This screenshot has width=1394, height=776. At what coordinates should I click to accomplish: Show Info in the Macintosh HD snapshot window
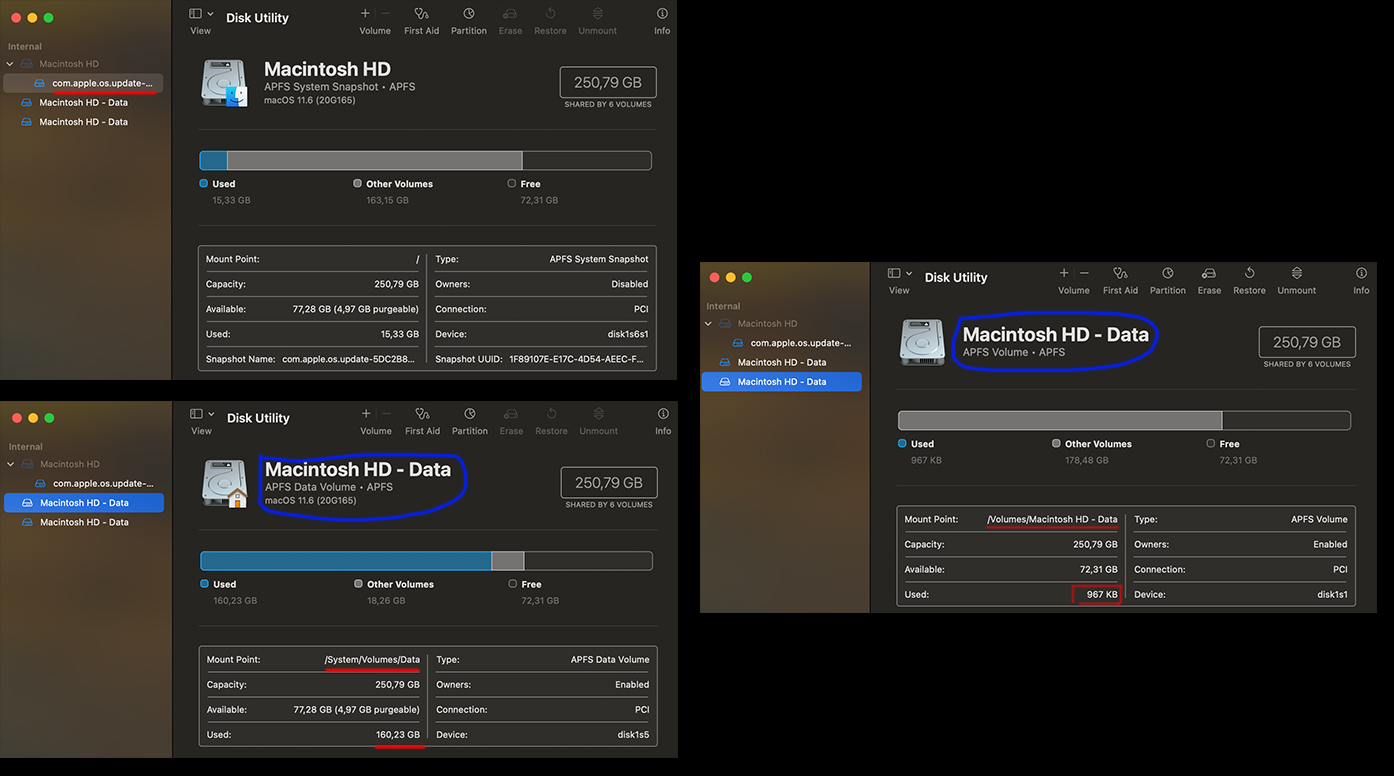662,14
